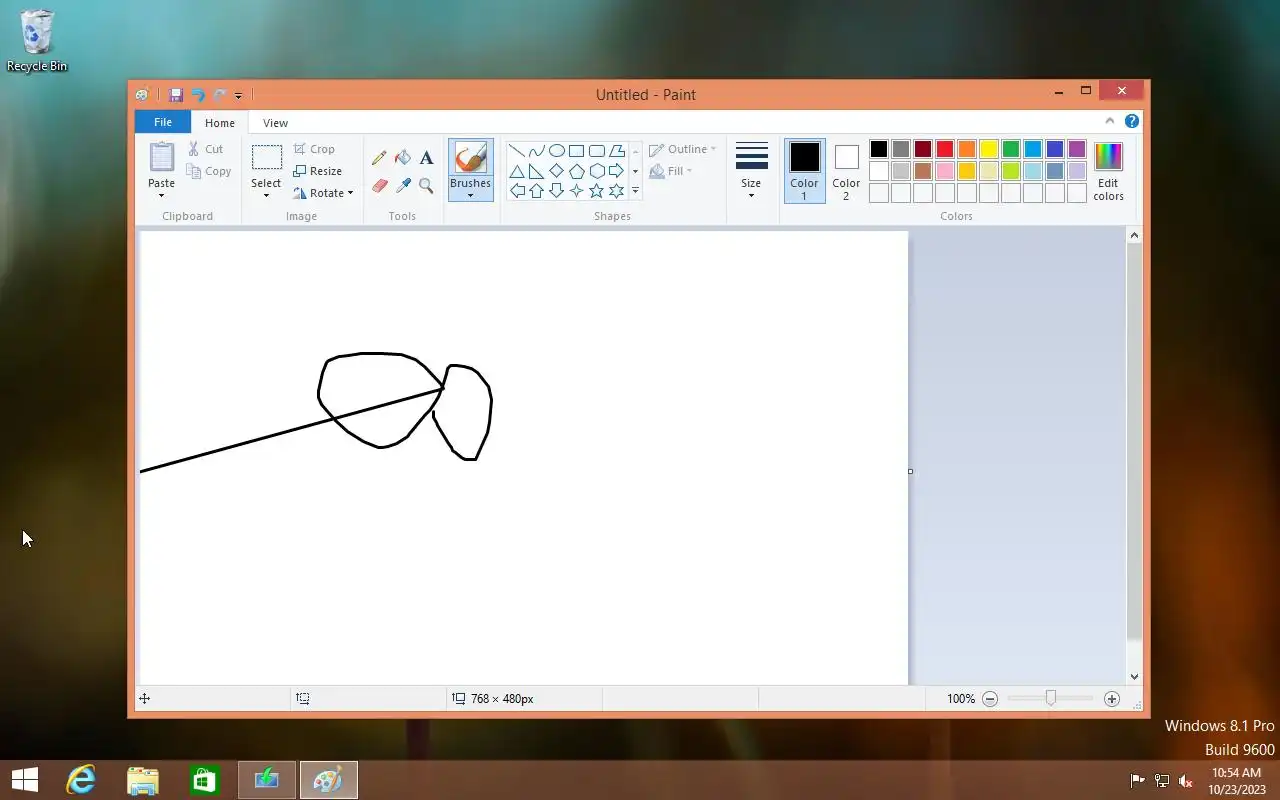Viewport: 1280px width, 800px height.
Task: Click the Paste clipboard icon
Action: tap(161, 157)
